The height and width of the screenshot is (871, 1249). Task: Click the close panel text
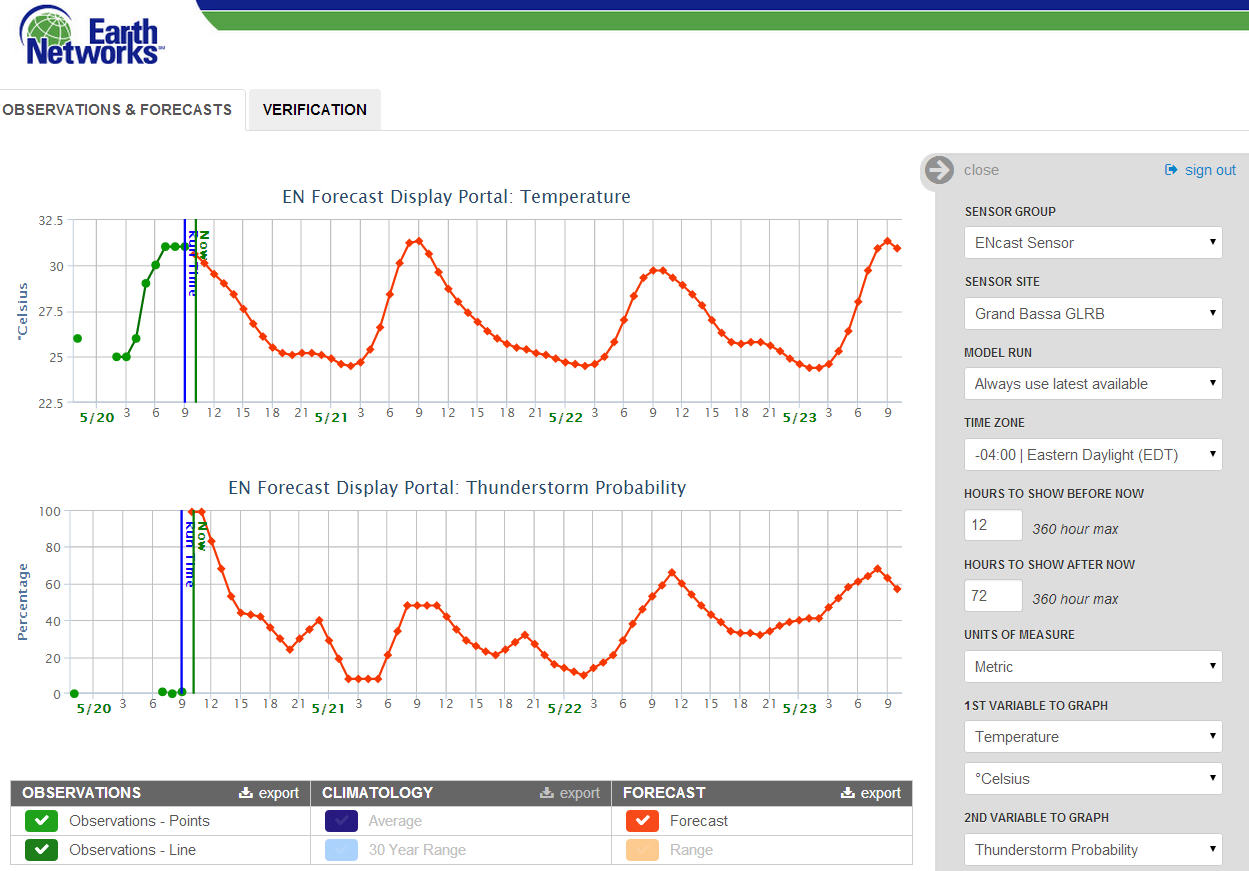tap(981, 170)
